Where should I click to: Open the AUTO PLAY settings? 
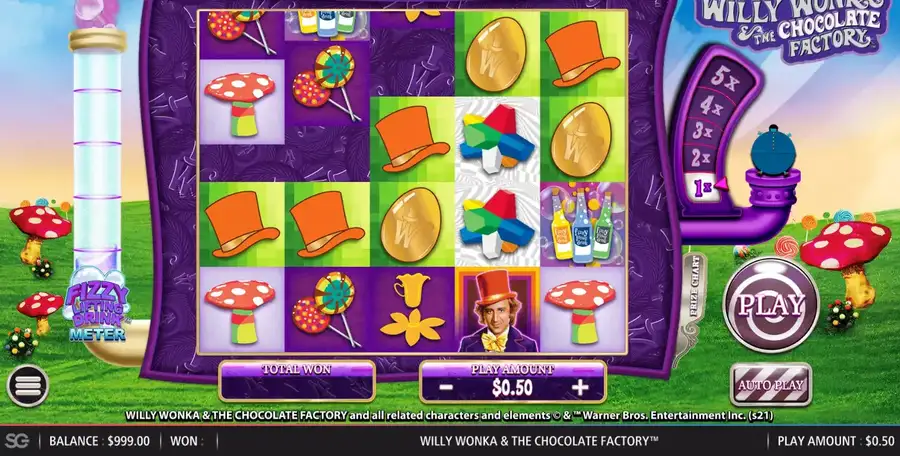click(x=770, y=384)
